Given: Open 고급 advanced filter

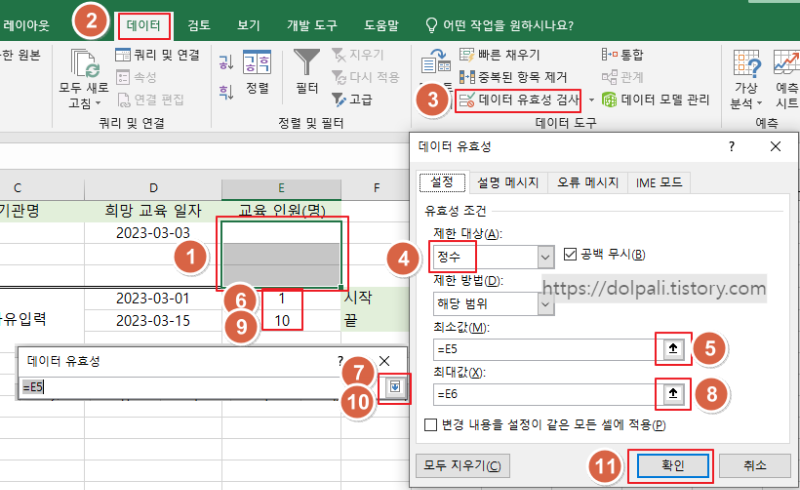Looking at the screenshot, I should point(352,100).
